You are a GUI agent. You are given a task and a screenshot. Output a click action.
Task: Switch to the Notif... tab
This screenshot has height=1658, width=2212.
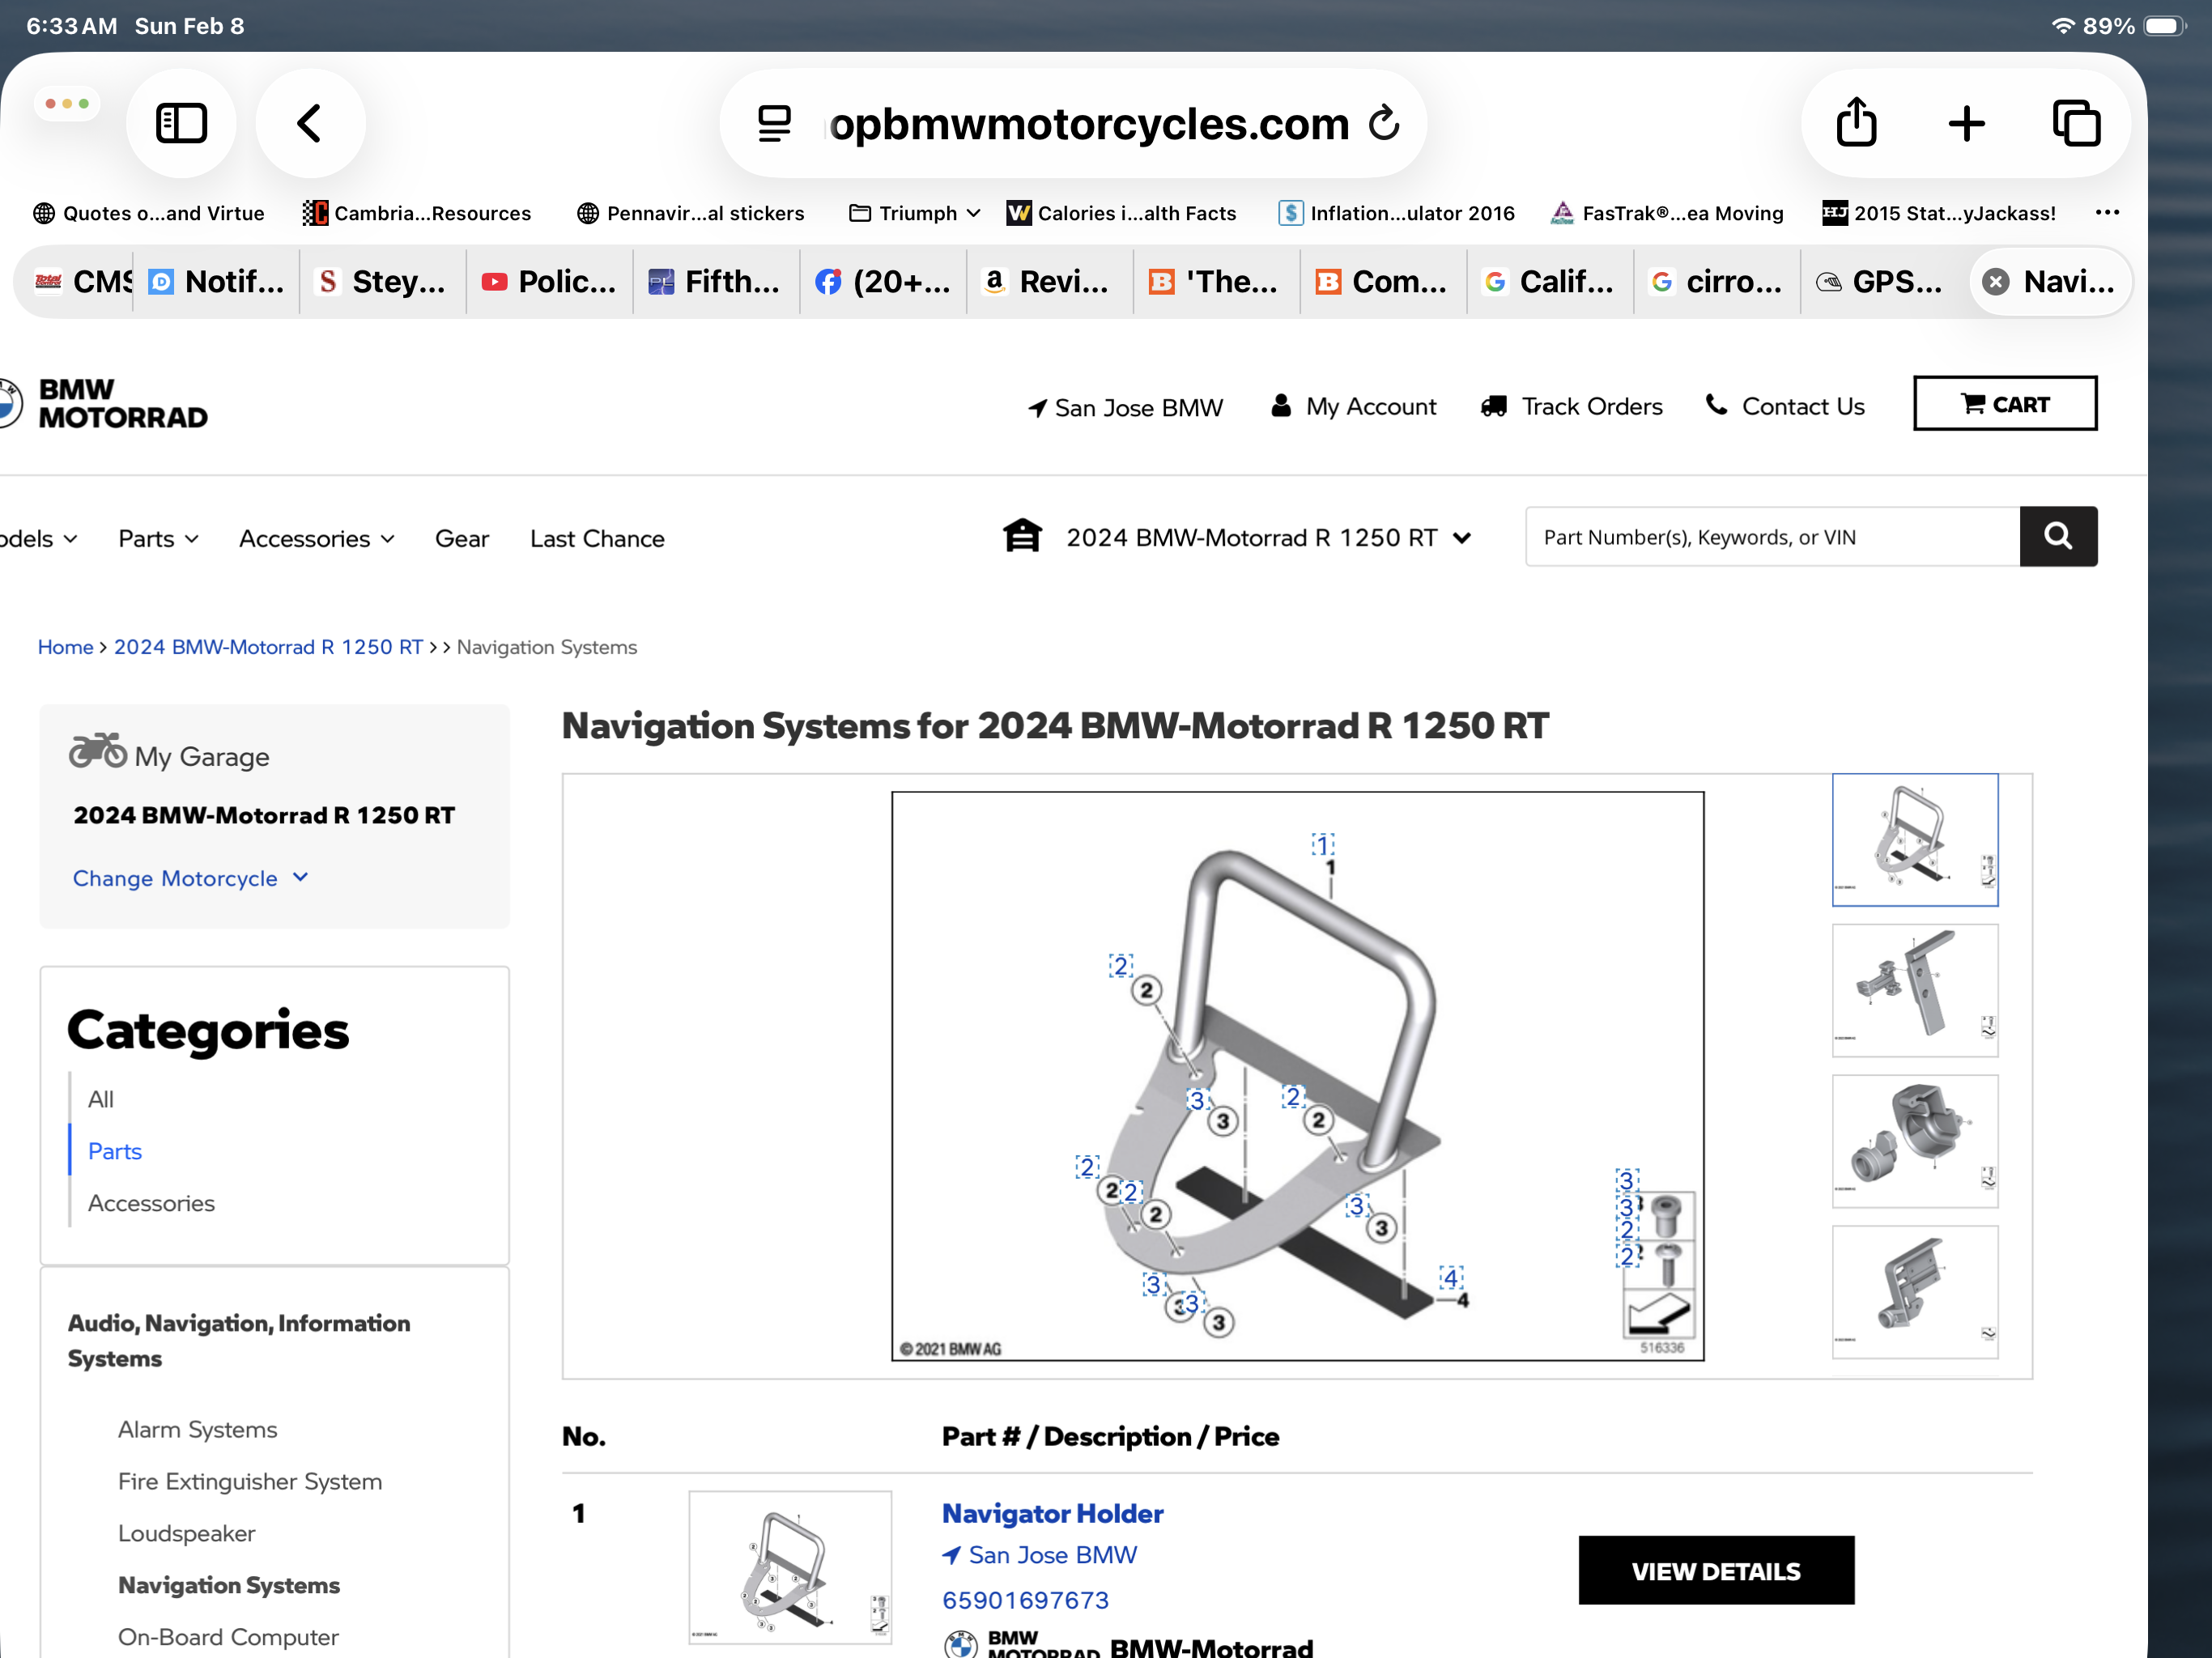click(x=216, y=282)
